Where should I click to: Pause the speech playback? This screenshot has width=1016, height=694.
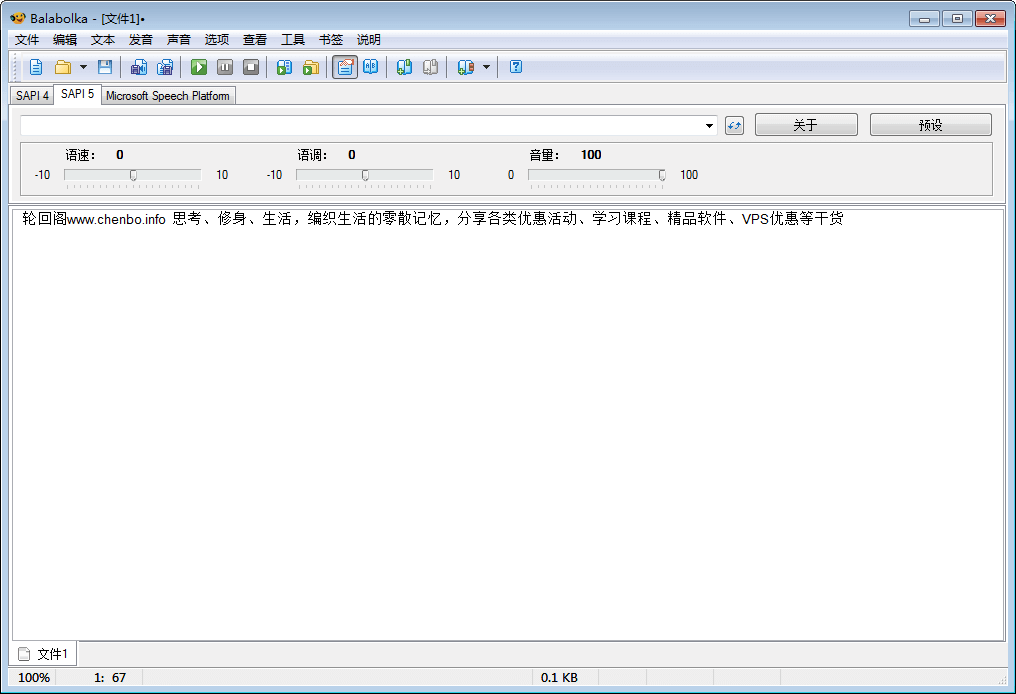point(225,67)
